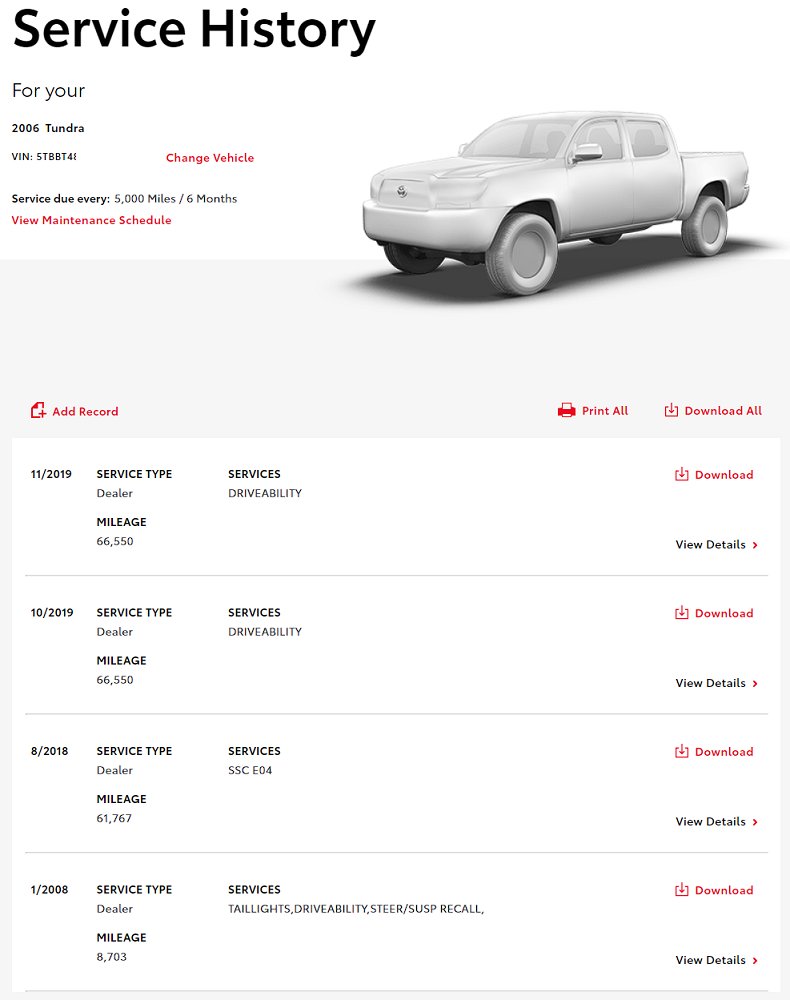The image size is (790, 1000).
Task: Click the 2006 Tundra vehicle name
Action: click(48, 128)
